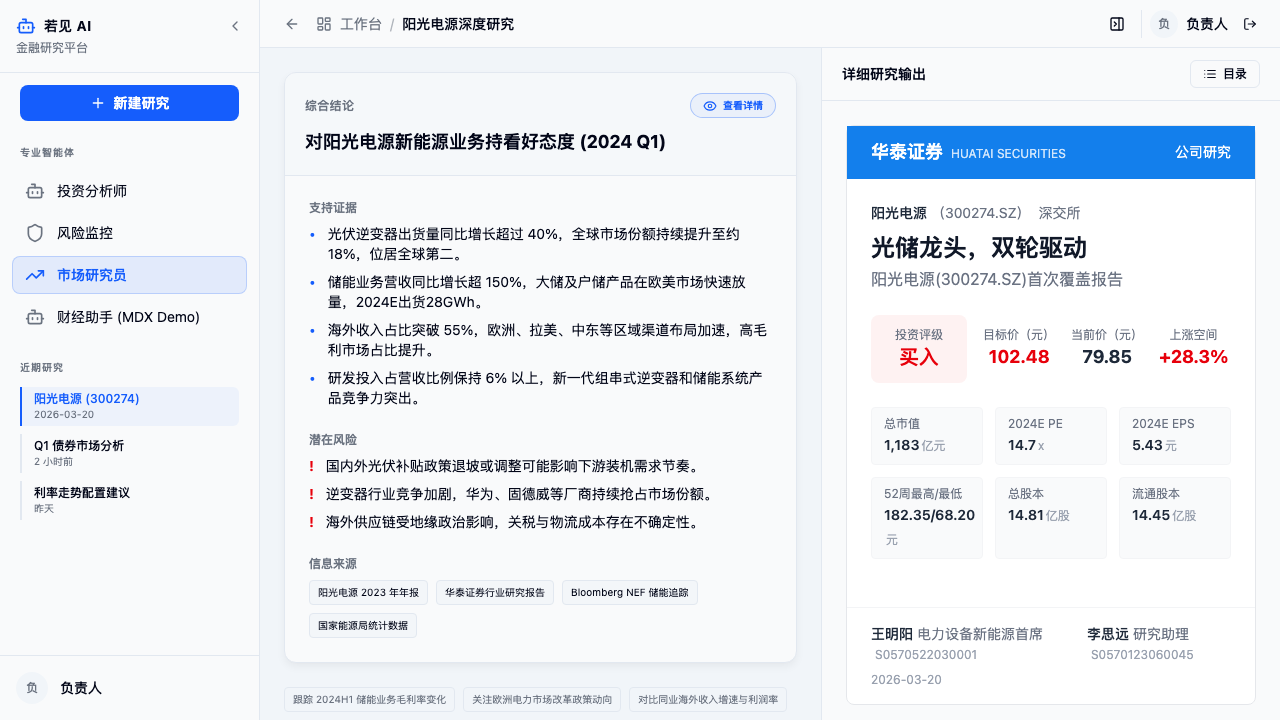Click the 总市值 1,183 亿元 card
Viewport: 1280px width, 720px height.
[x=927, y=436]
